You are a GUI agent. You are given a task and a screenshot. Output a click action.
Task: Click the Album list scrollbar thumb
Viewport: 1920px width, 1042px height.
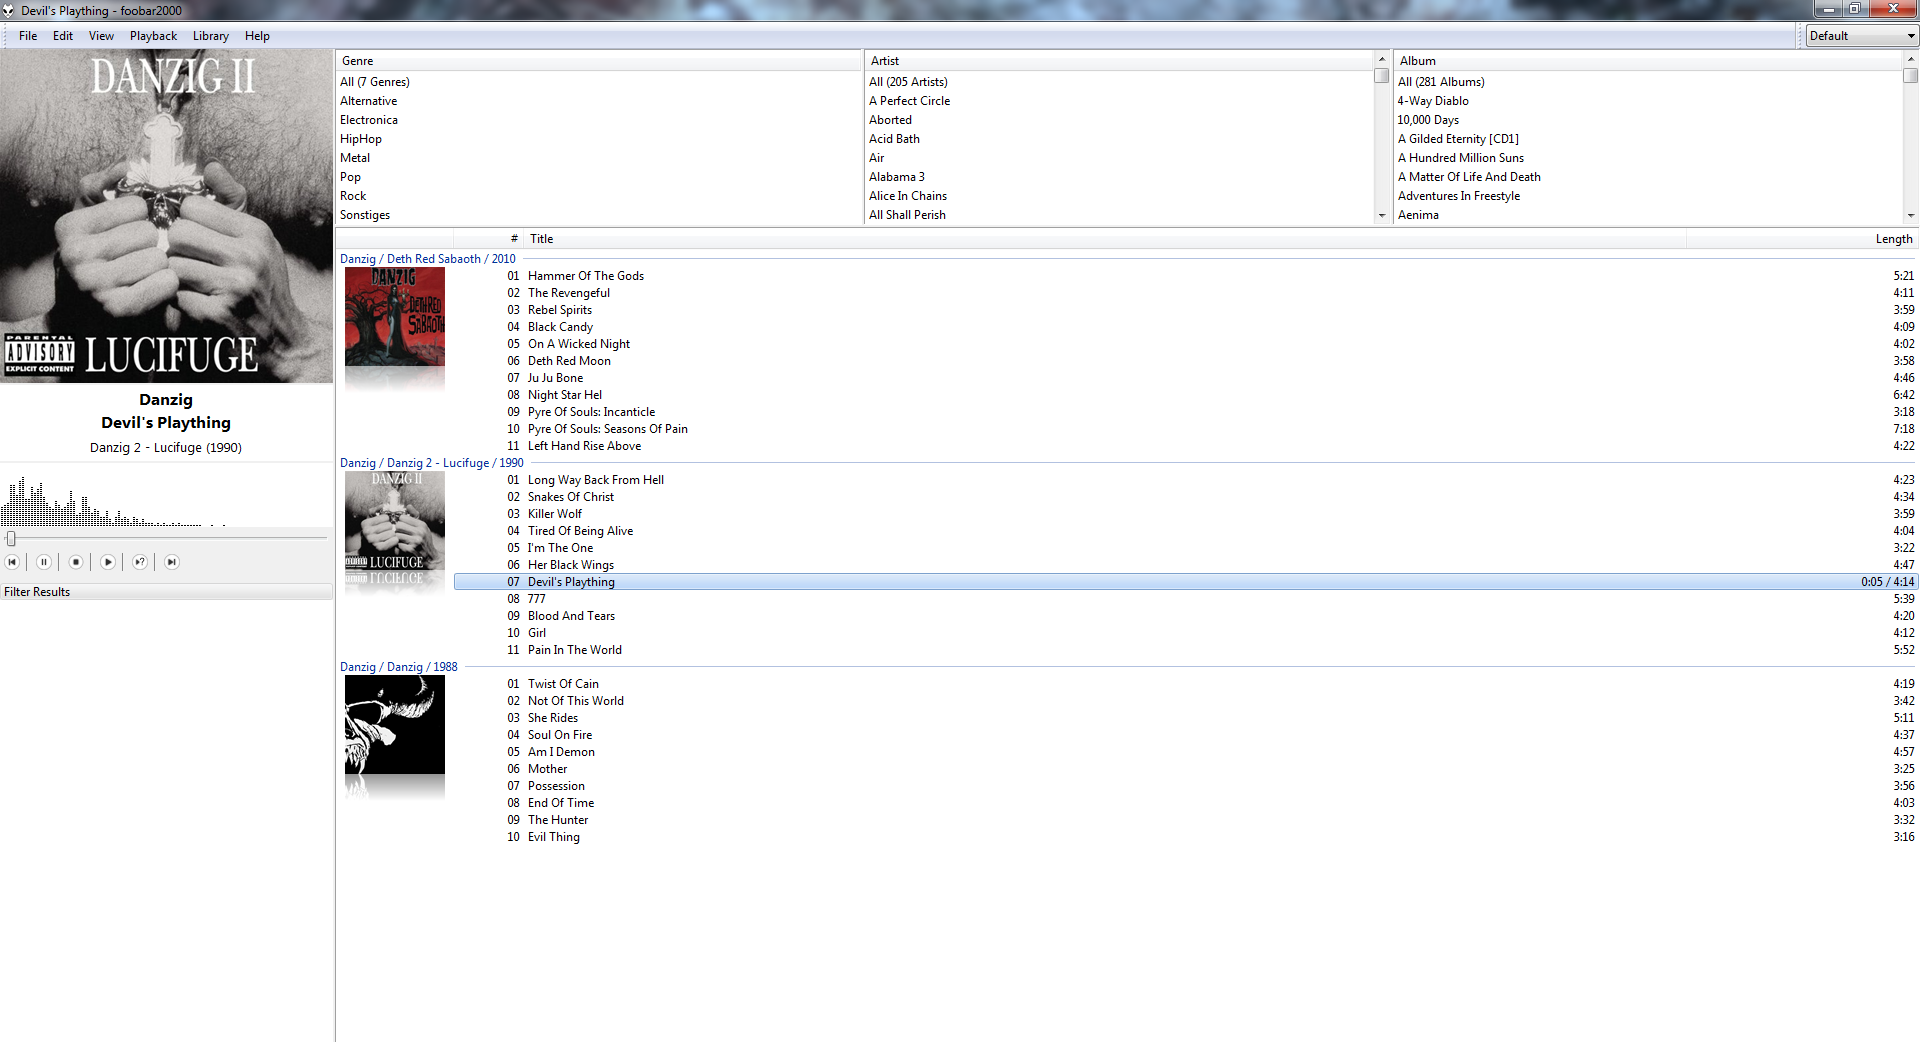click(1910, 75)
